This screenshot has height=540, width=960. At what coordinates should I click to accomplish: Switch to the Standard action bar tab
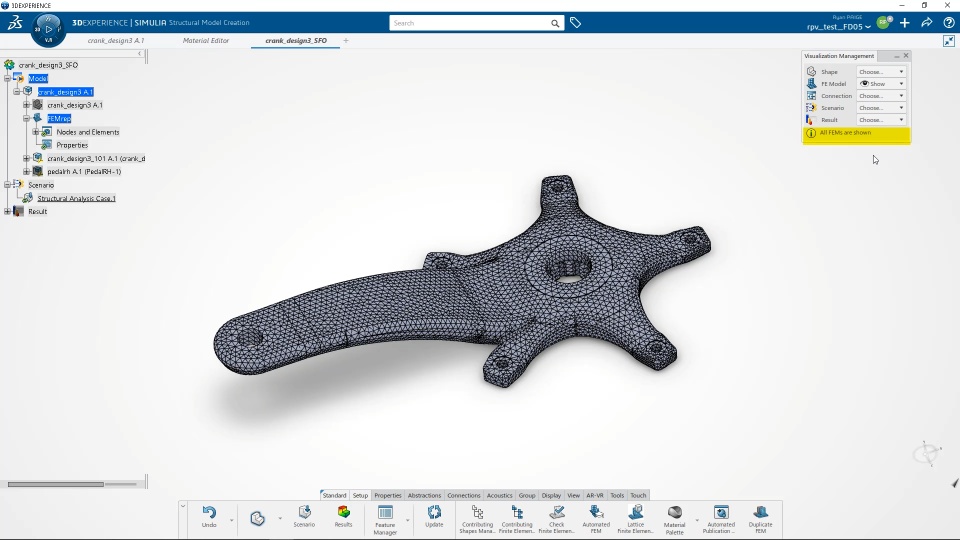pos(334,495)
